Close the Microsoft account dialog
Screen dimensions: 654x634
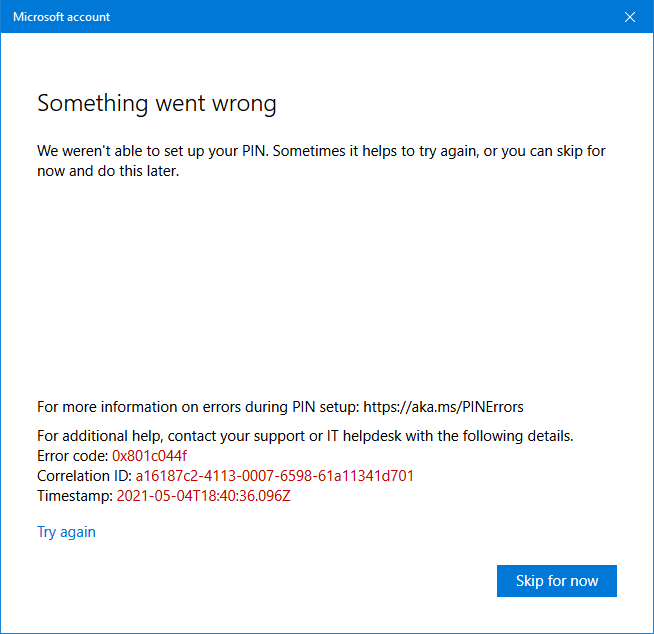(x=629, y=17)
